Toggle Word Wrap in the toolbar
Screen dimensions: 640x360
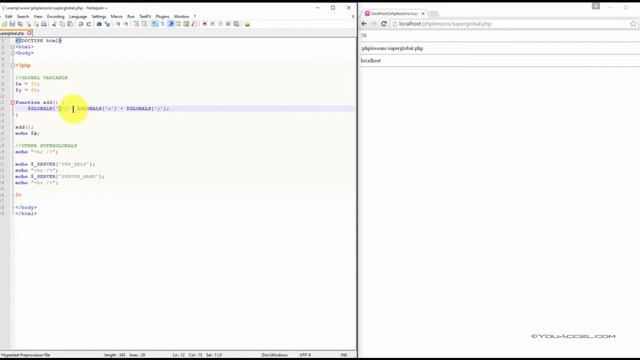tap(154, 24)
